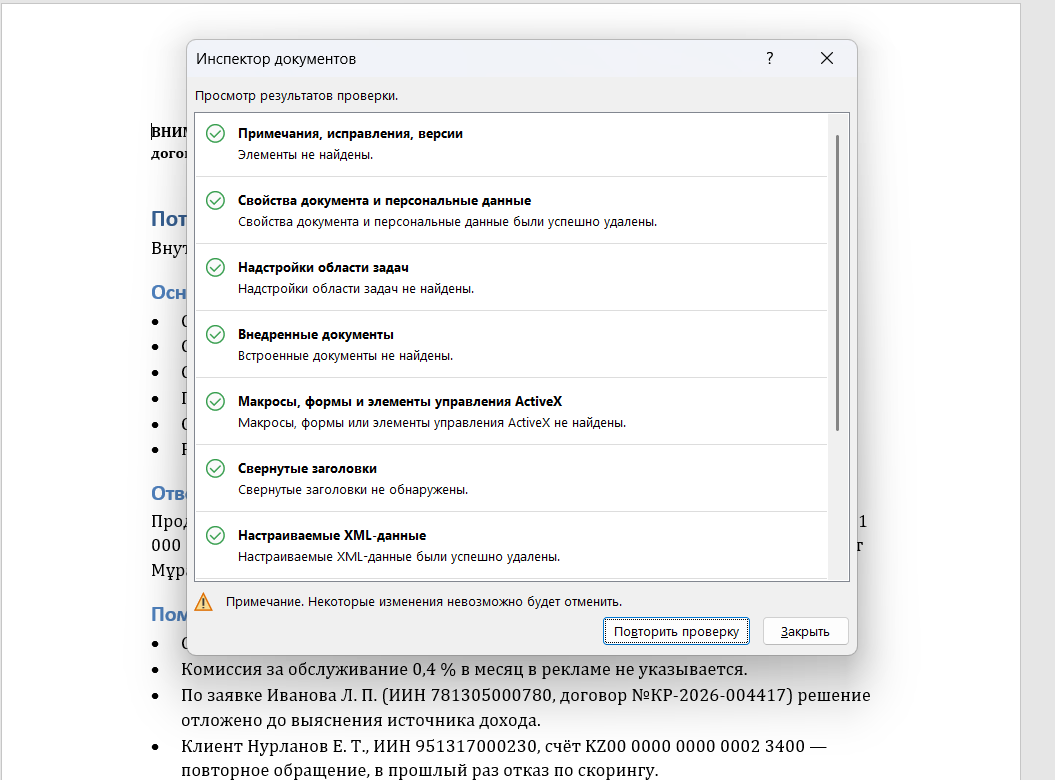1055x780 pixels.
Task: Select heading Внедренные документы
Action: [316, 334]
